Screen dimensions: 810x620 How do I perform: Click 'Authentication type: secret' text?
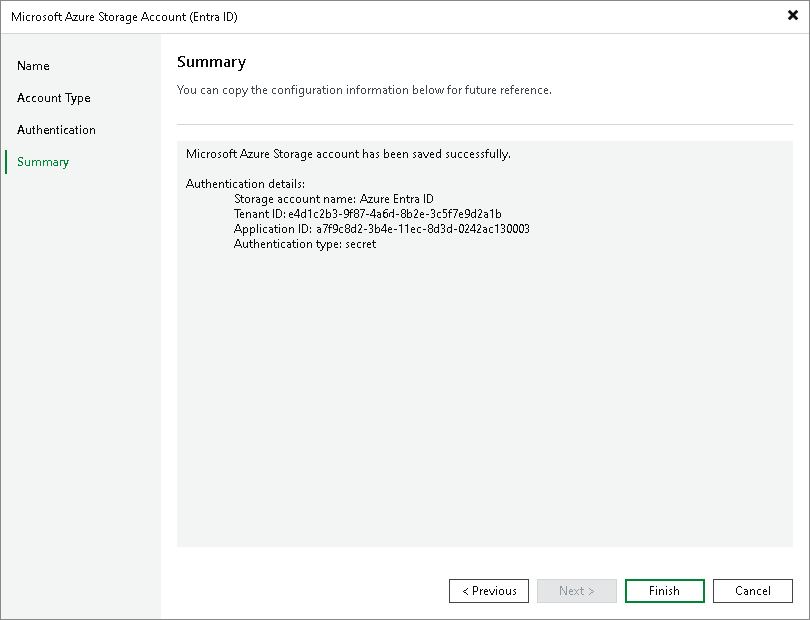click(305, 244)
